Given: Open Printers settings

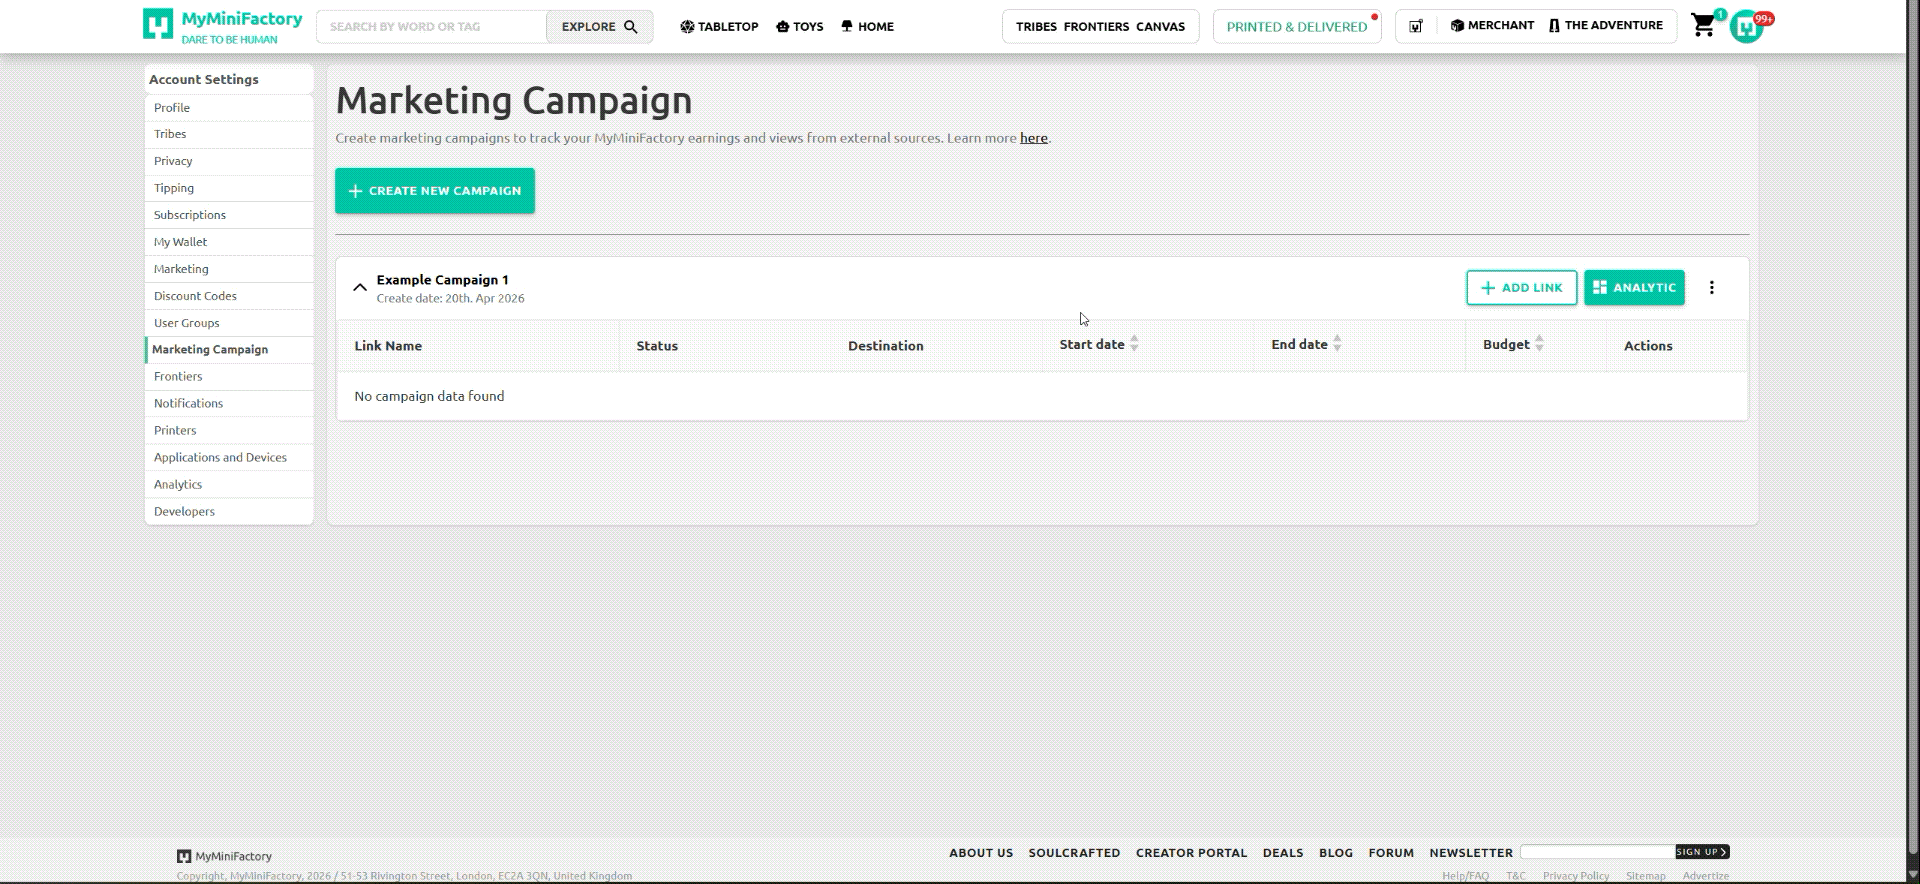Looking at the screenshot, I should [x=229, y=431].
